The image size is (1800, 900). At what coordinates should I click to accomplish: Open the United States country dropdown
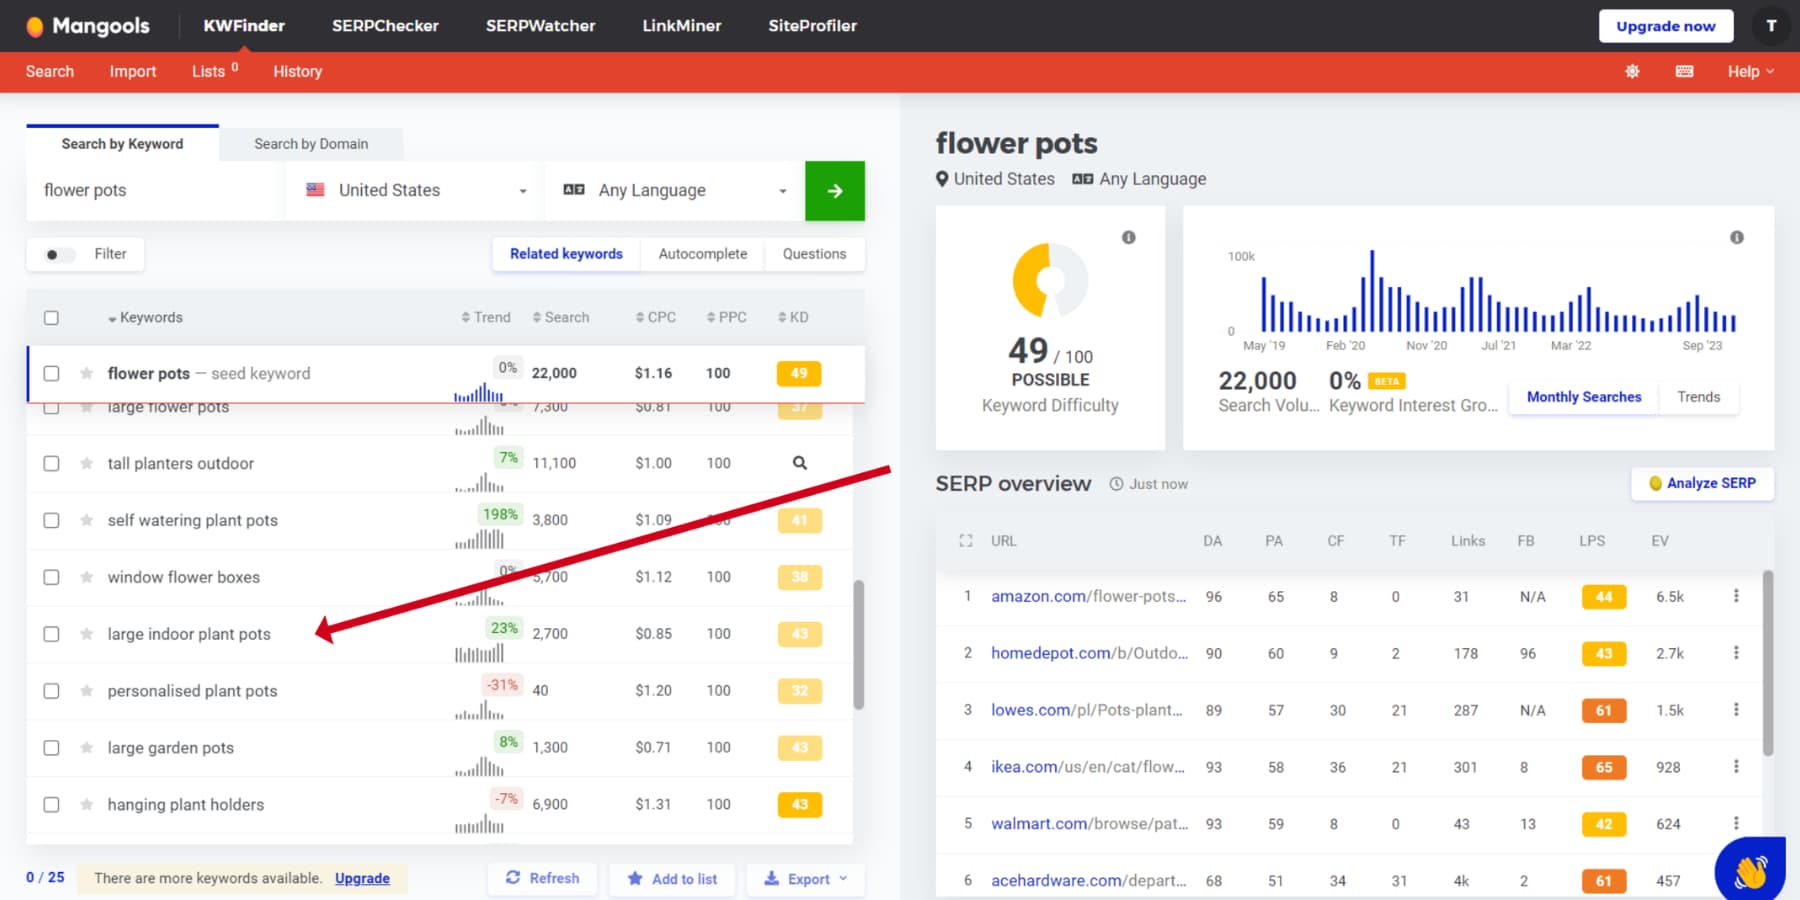tap(412, 190)
